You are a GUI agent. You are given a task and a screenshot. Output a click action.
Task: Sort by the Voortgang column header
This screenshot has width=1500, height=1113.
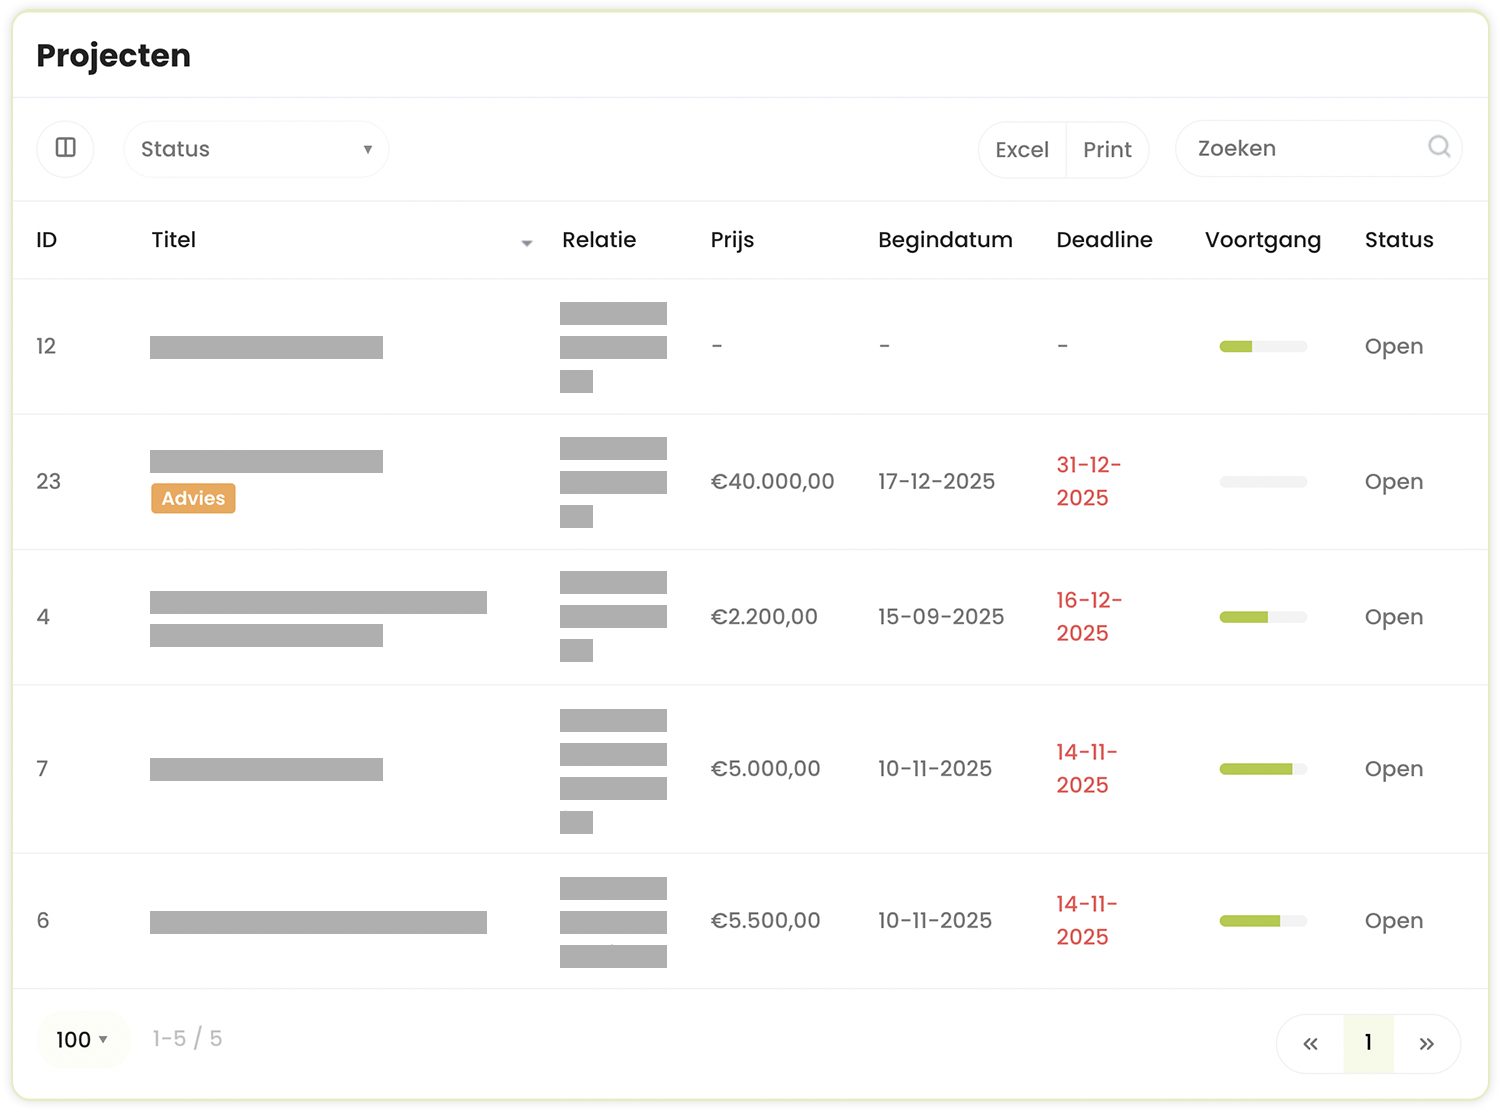click(1262, 240)
